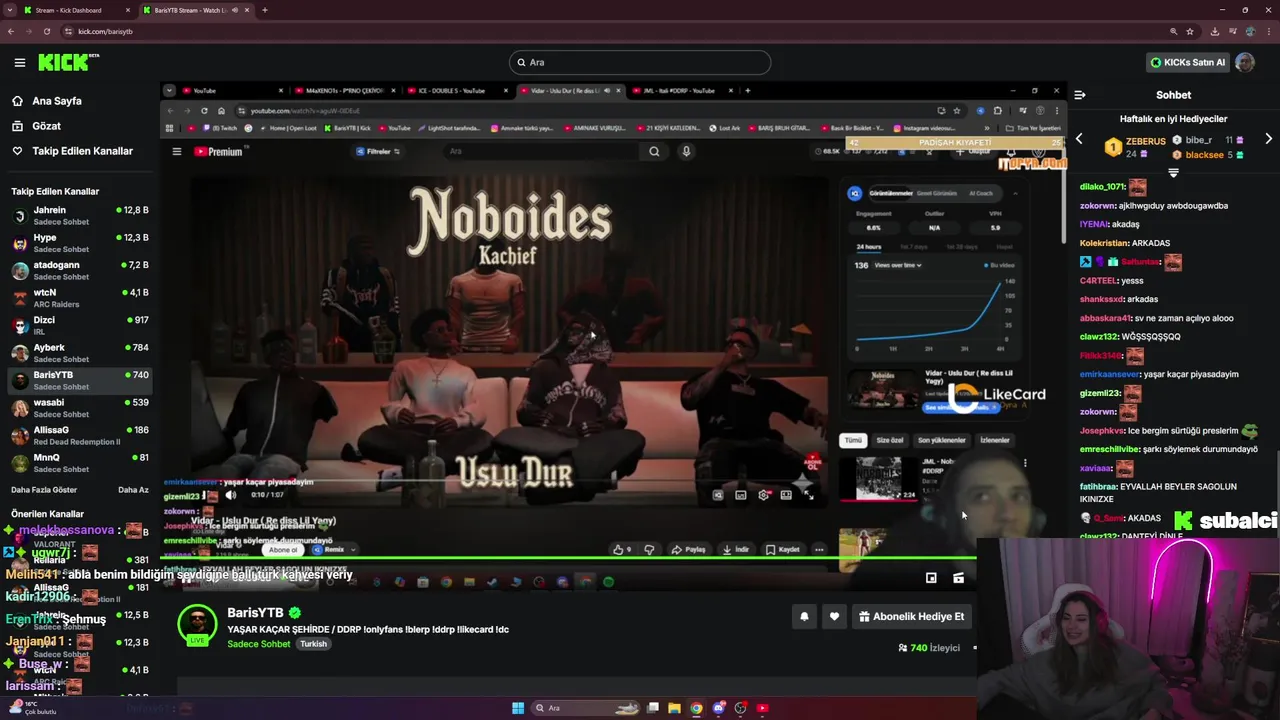Click BarisYTB channel avatar
The height and width of the screenshot is (720, 1280).
(x=197, y=624)
